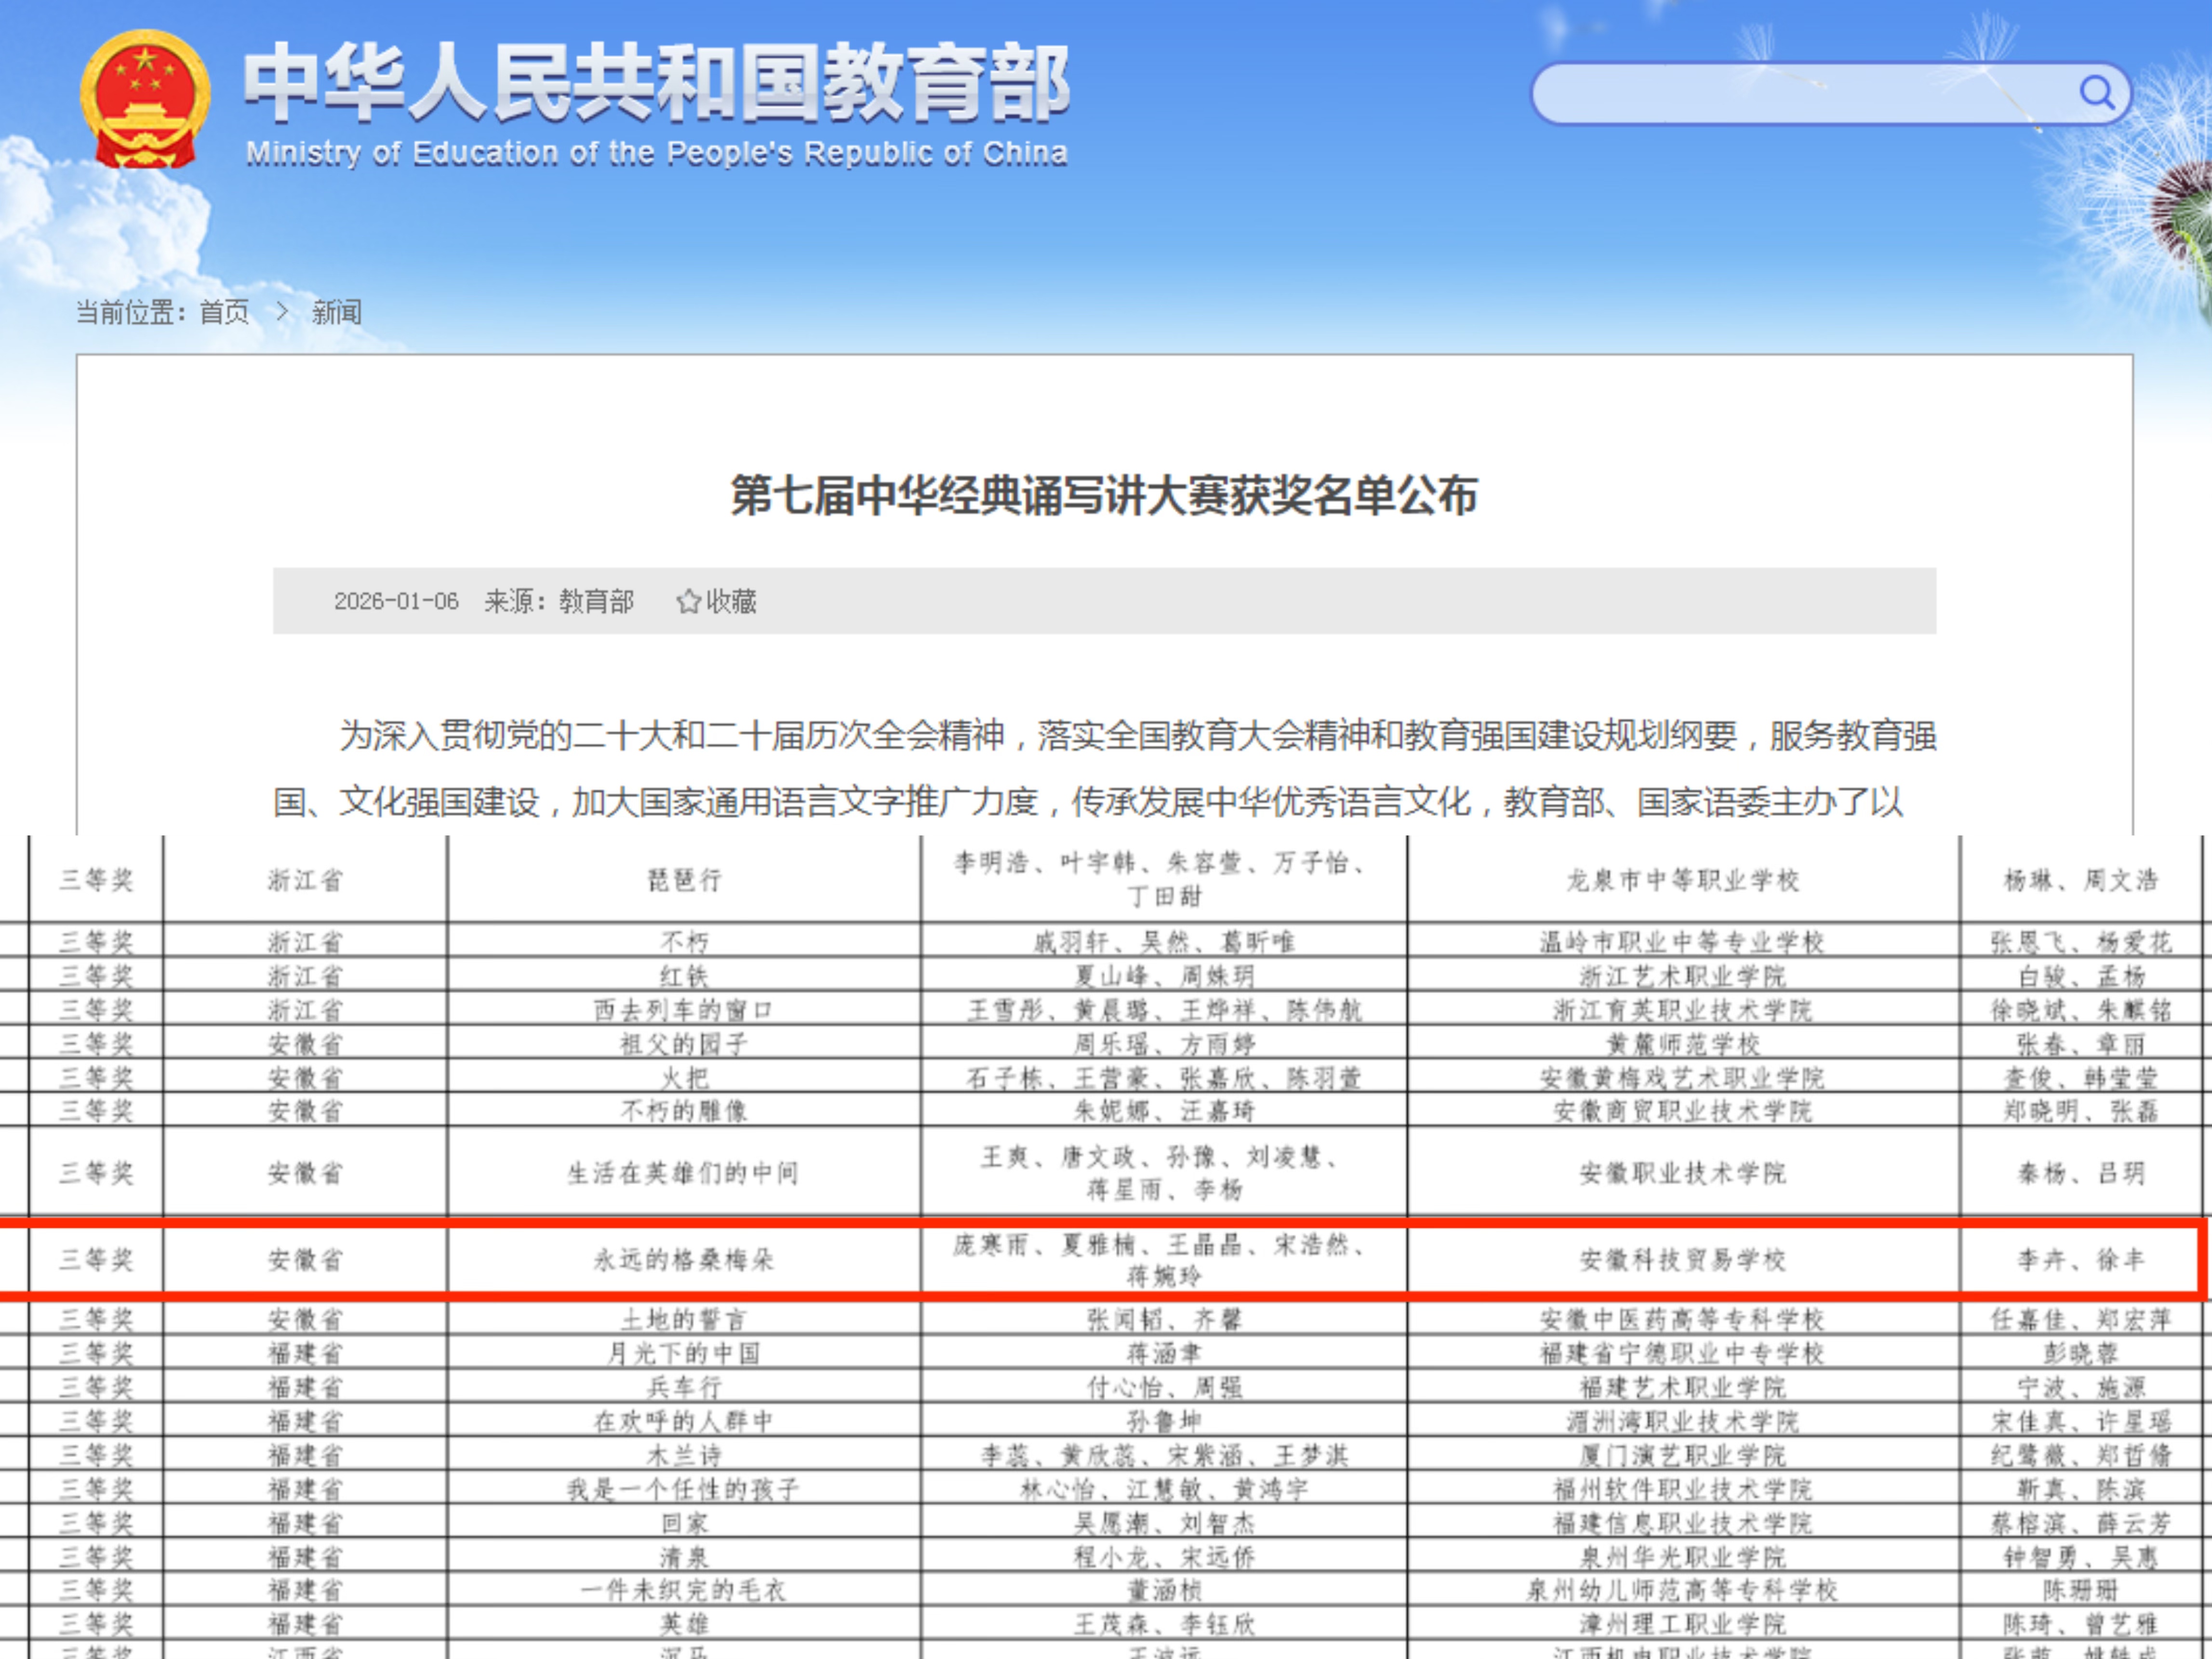Click the 周乐瑶、方雨婷 cell
The width and height of the screenshot is (2212, 1659).
click(x=1164, y=1043)
